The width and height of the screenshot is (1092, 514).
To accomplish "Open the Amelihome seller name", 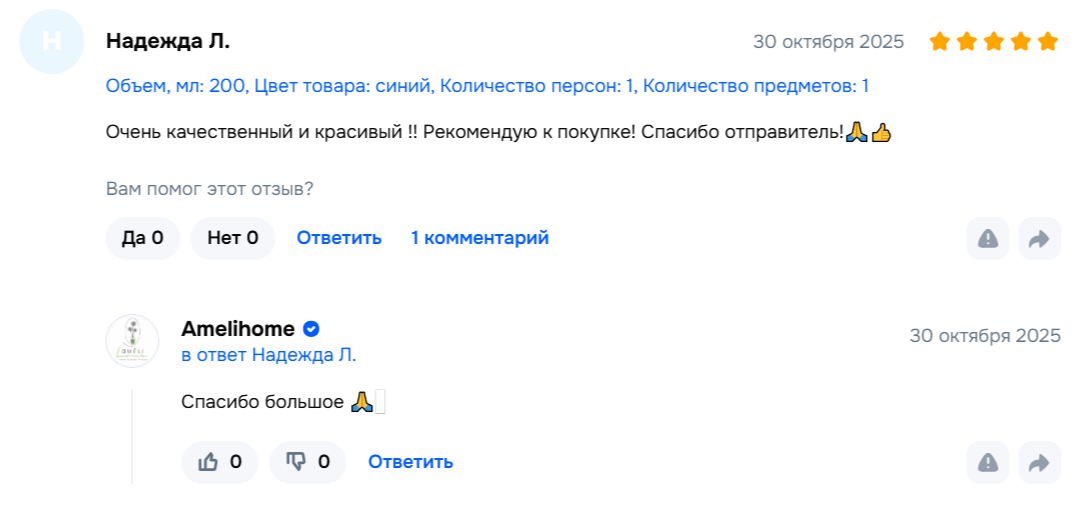I will (238, 329).
